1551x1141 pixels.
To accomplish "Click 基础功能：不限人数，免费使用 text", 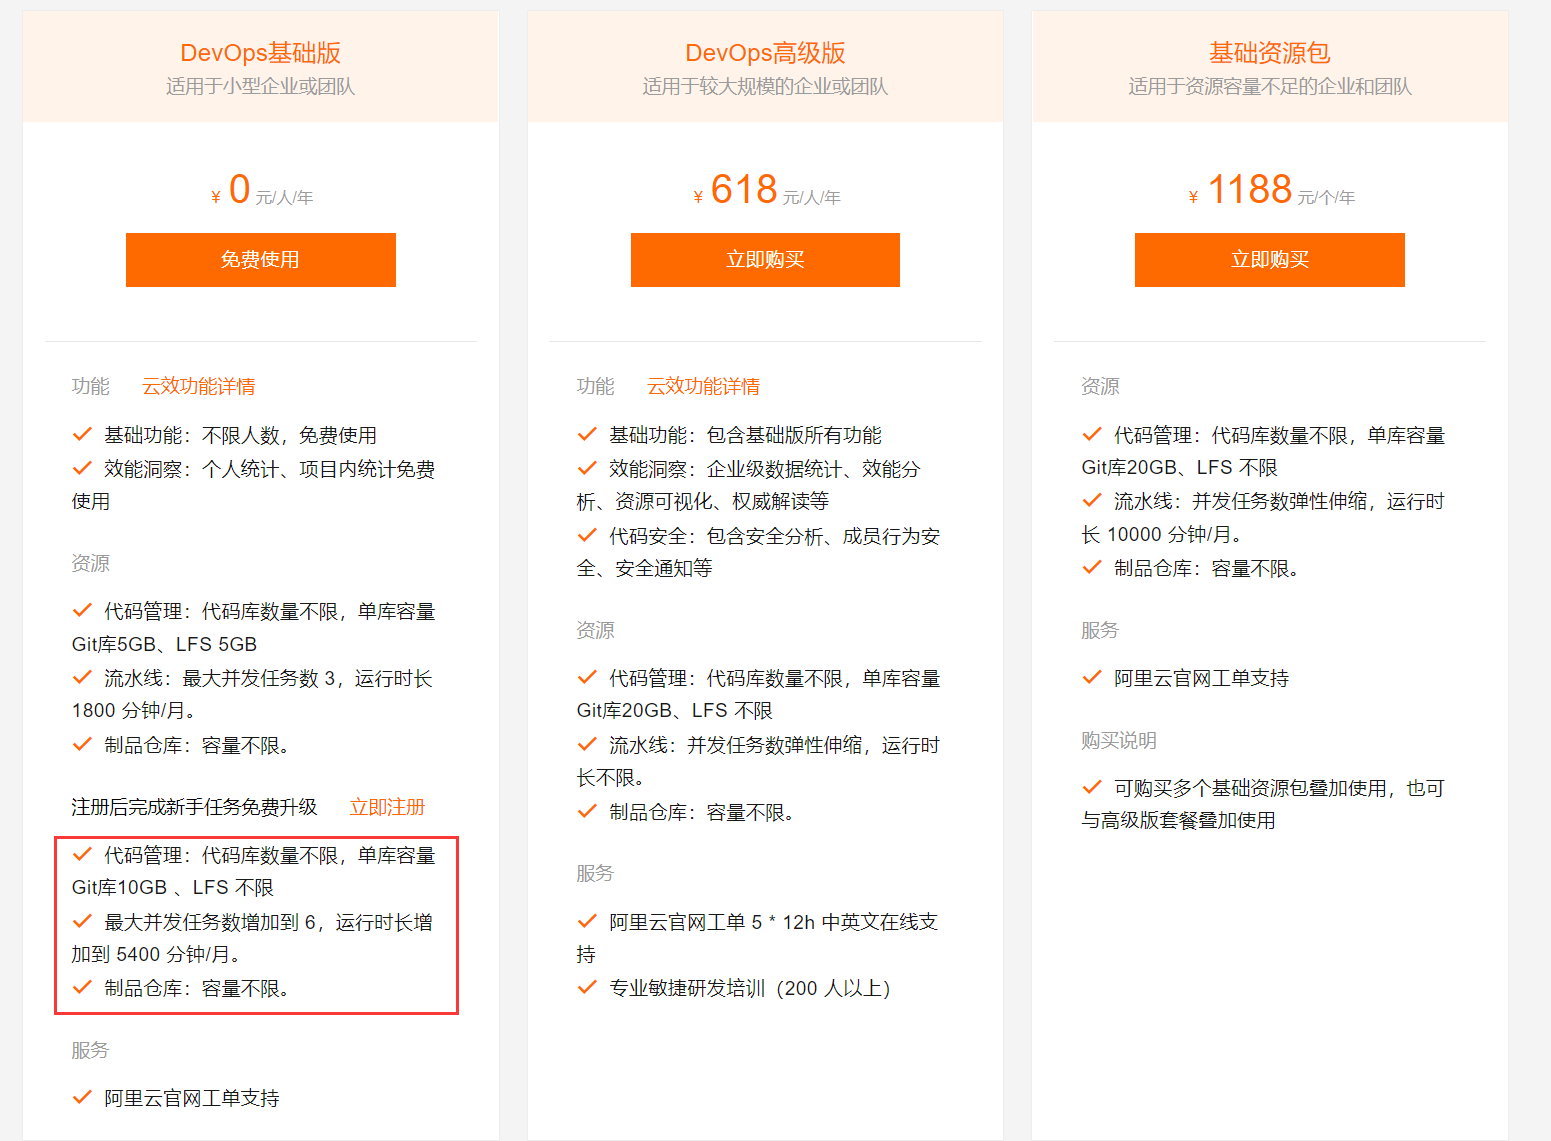I will tap(240, 436).
